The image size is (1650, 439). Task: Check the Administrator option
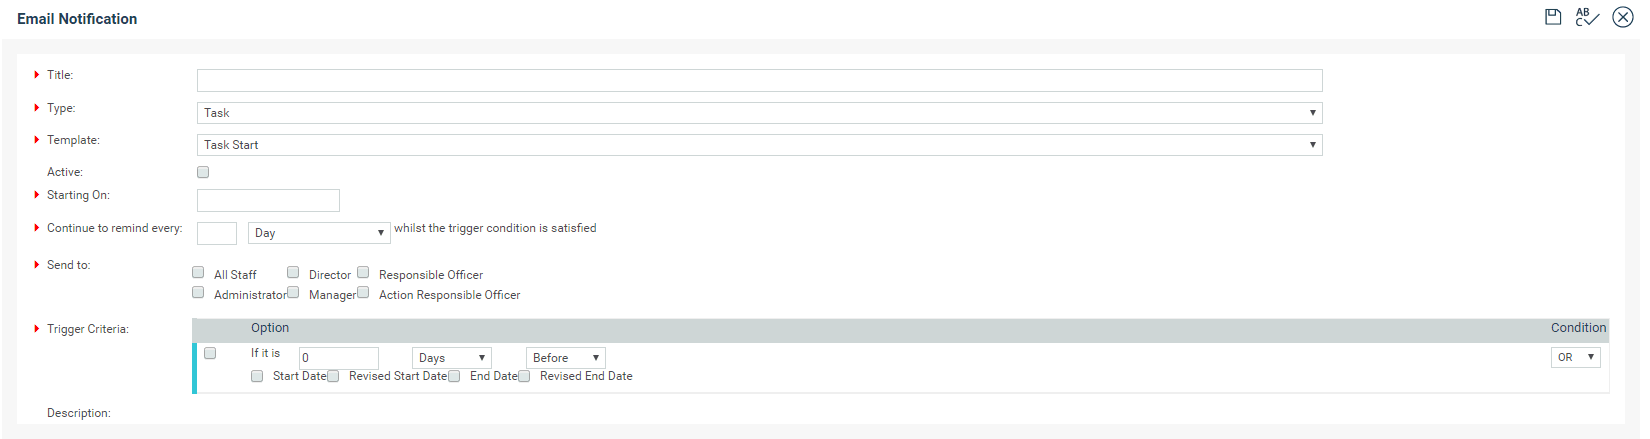[198, 292]
